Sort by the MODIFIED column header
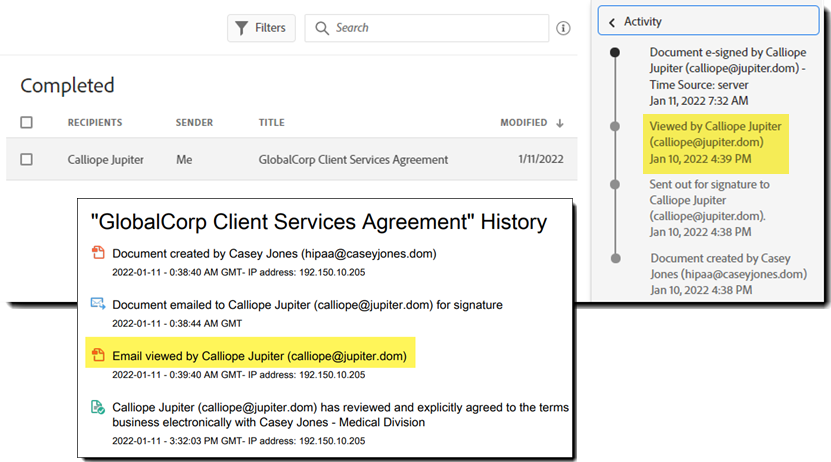The width and height of the screenshot is (831, 462). point(524,122)
